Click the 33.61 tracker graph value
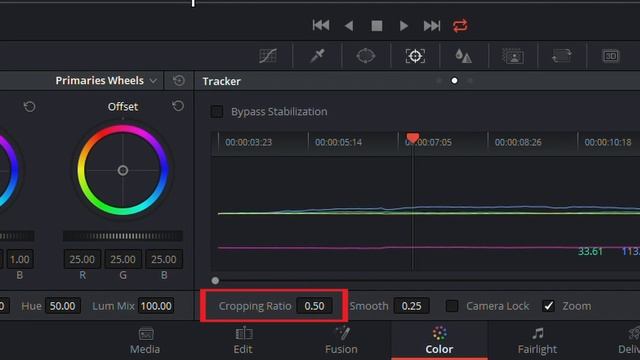This screenshot has height=360, width=640. [x=590, y=251]
